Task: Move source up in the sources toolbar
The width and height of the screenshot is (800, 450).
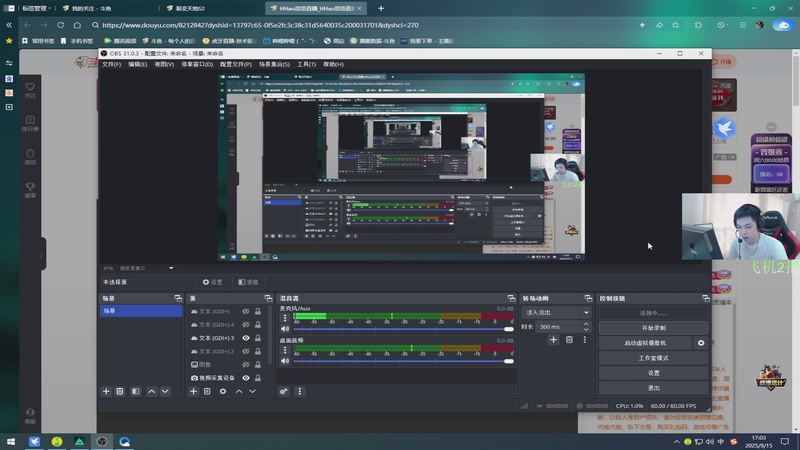Action: pyautogui.click(x=239, y=391)
